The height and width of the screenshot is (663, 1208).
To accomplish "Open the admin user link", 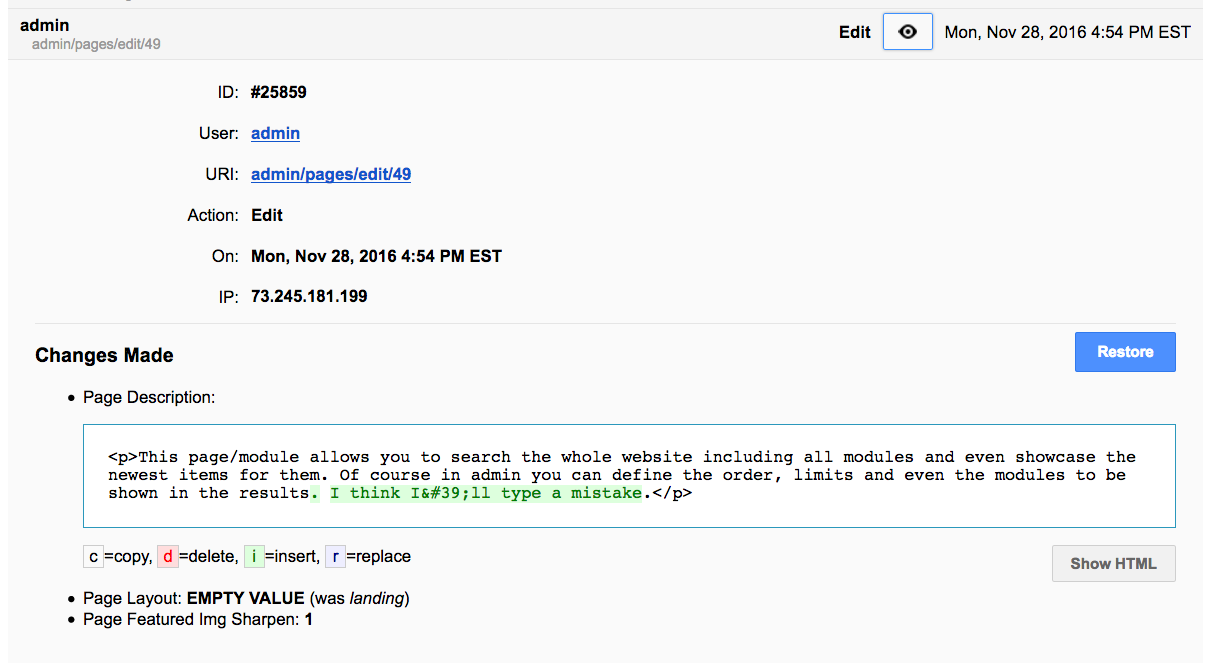I will (275, 133).
